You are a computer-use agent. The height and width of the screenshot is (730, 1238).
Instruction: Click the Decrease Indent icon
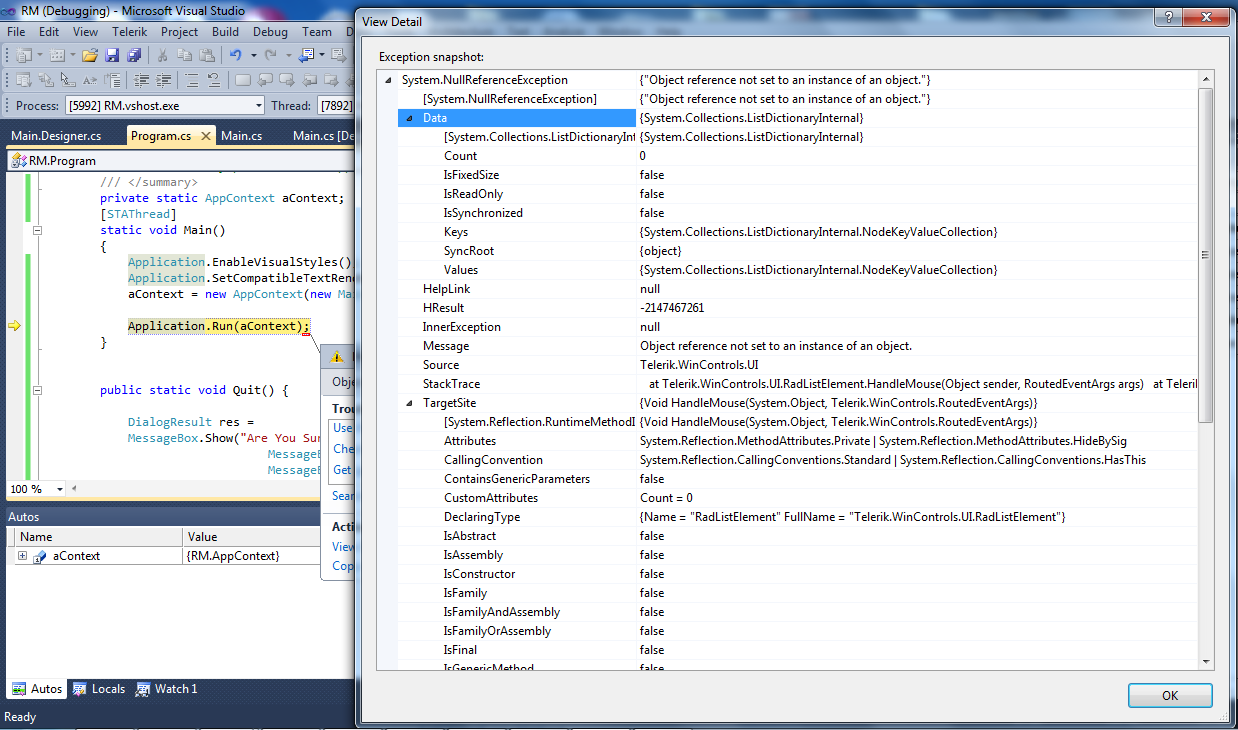(139, 81)
